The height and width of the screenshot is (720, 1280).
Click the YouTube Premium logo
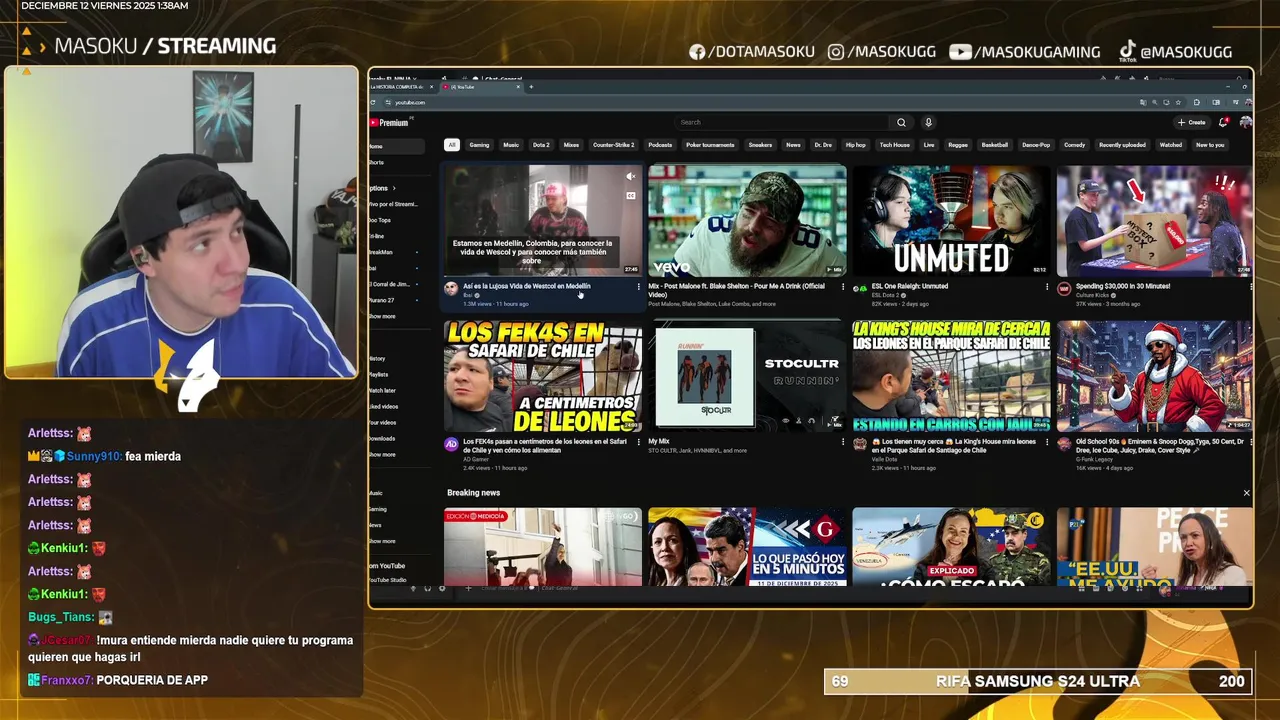(x=390, y=123)
